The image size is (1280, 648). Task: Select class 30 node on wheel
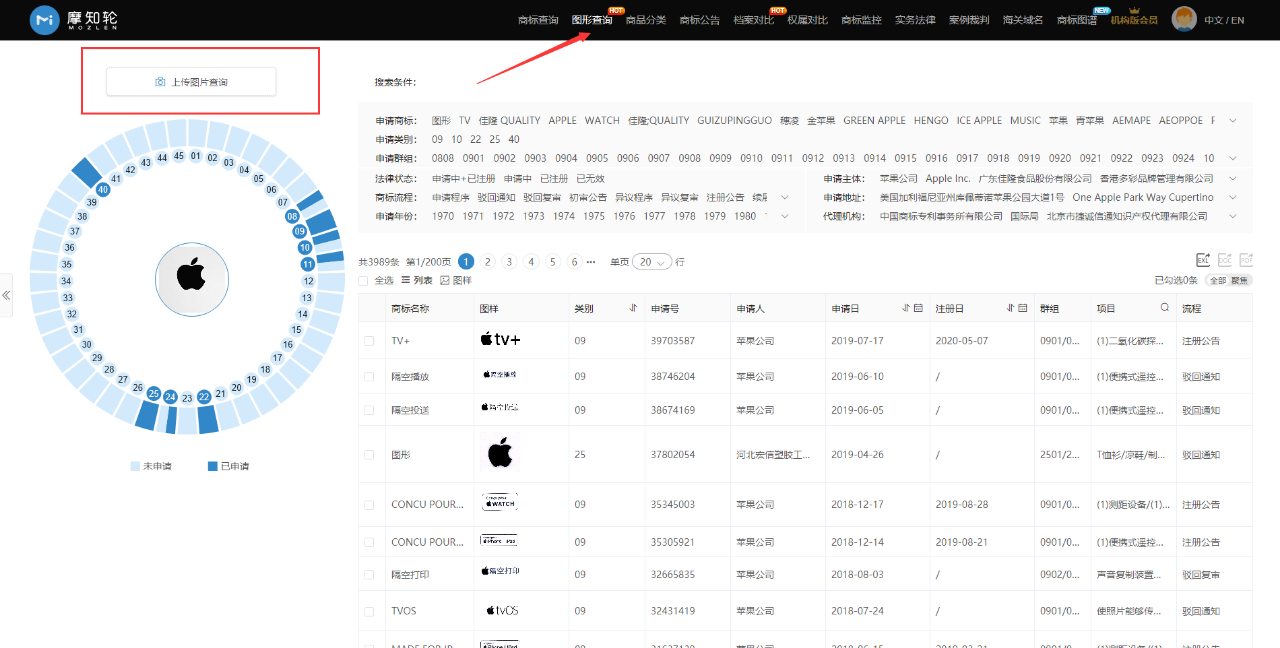[x=87, y=345]
